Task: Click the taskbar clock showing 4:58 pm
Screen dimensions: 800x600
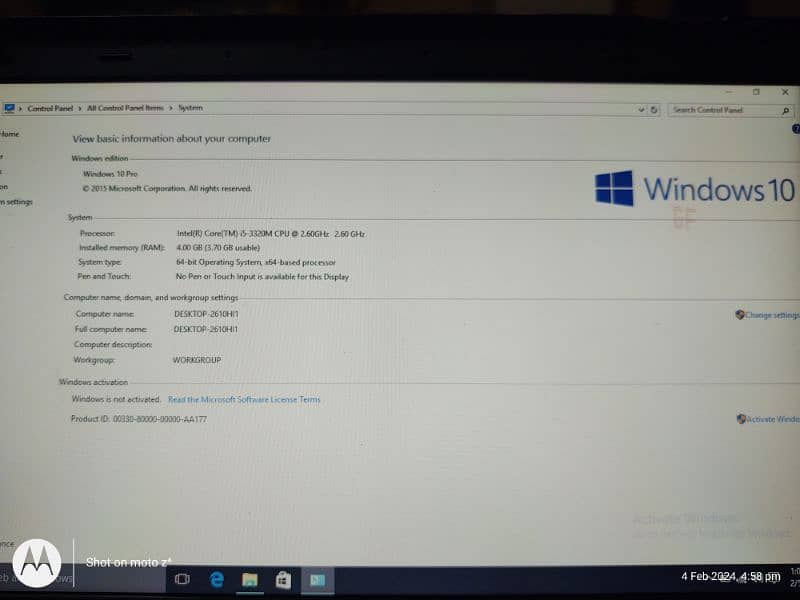Action: 731,577
